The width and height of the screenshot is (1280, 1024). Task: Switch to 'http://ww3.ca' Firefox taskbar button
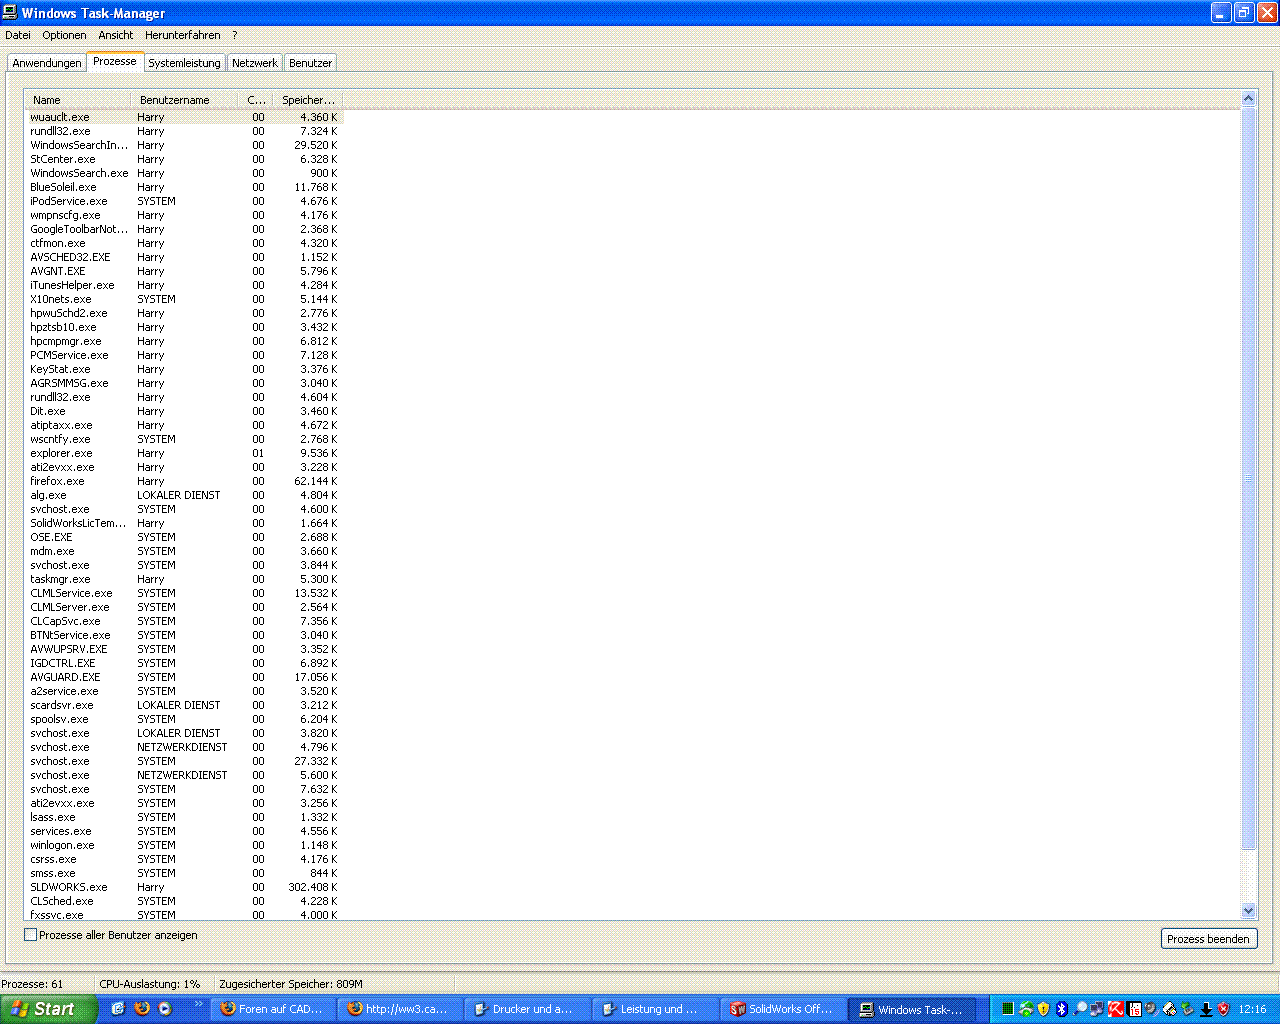pos(399,1009)
